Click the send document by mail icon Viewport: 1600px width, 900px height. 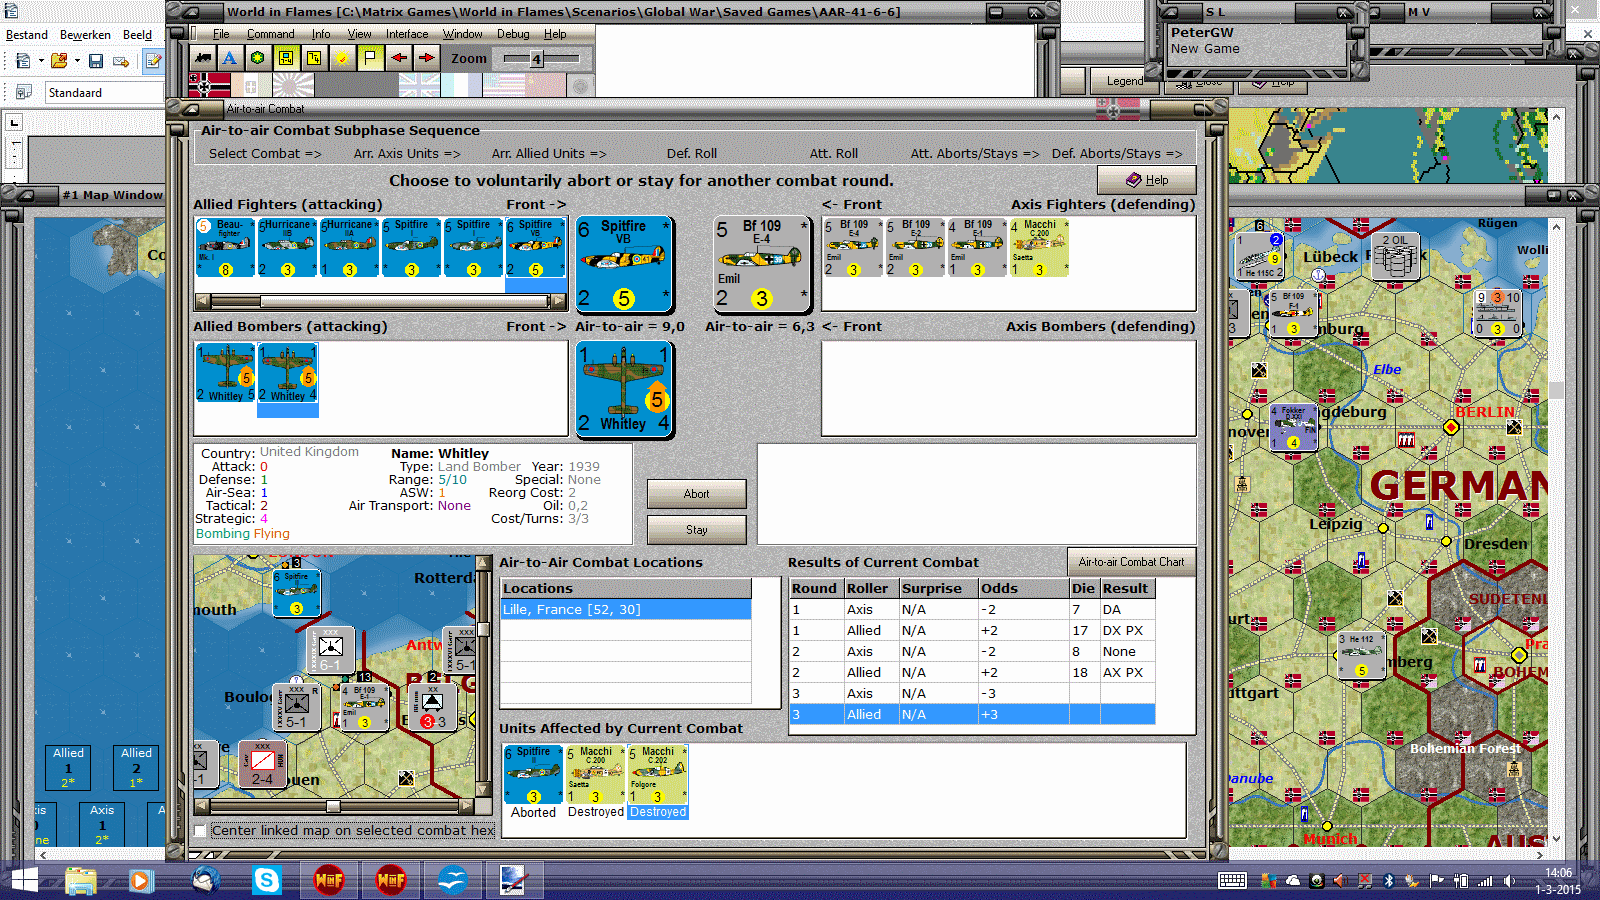[x=121, y=61]
